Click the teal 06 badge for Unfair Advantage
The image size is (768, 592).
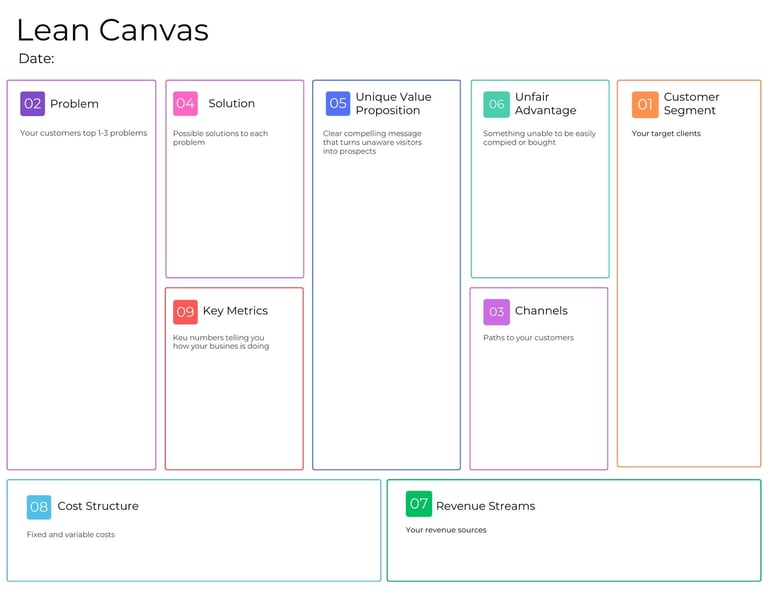[x=496, y=104]
